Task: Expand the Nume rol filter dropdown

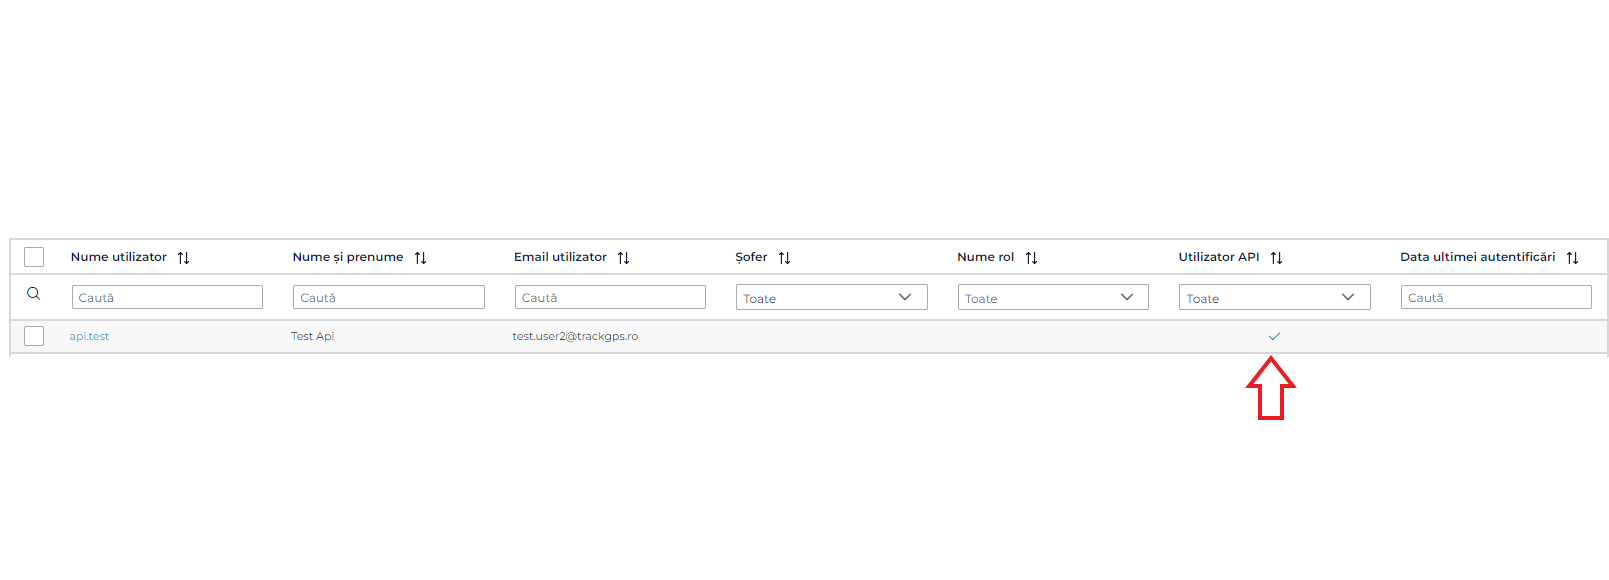Action: (1052, 297)
